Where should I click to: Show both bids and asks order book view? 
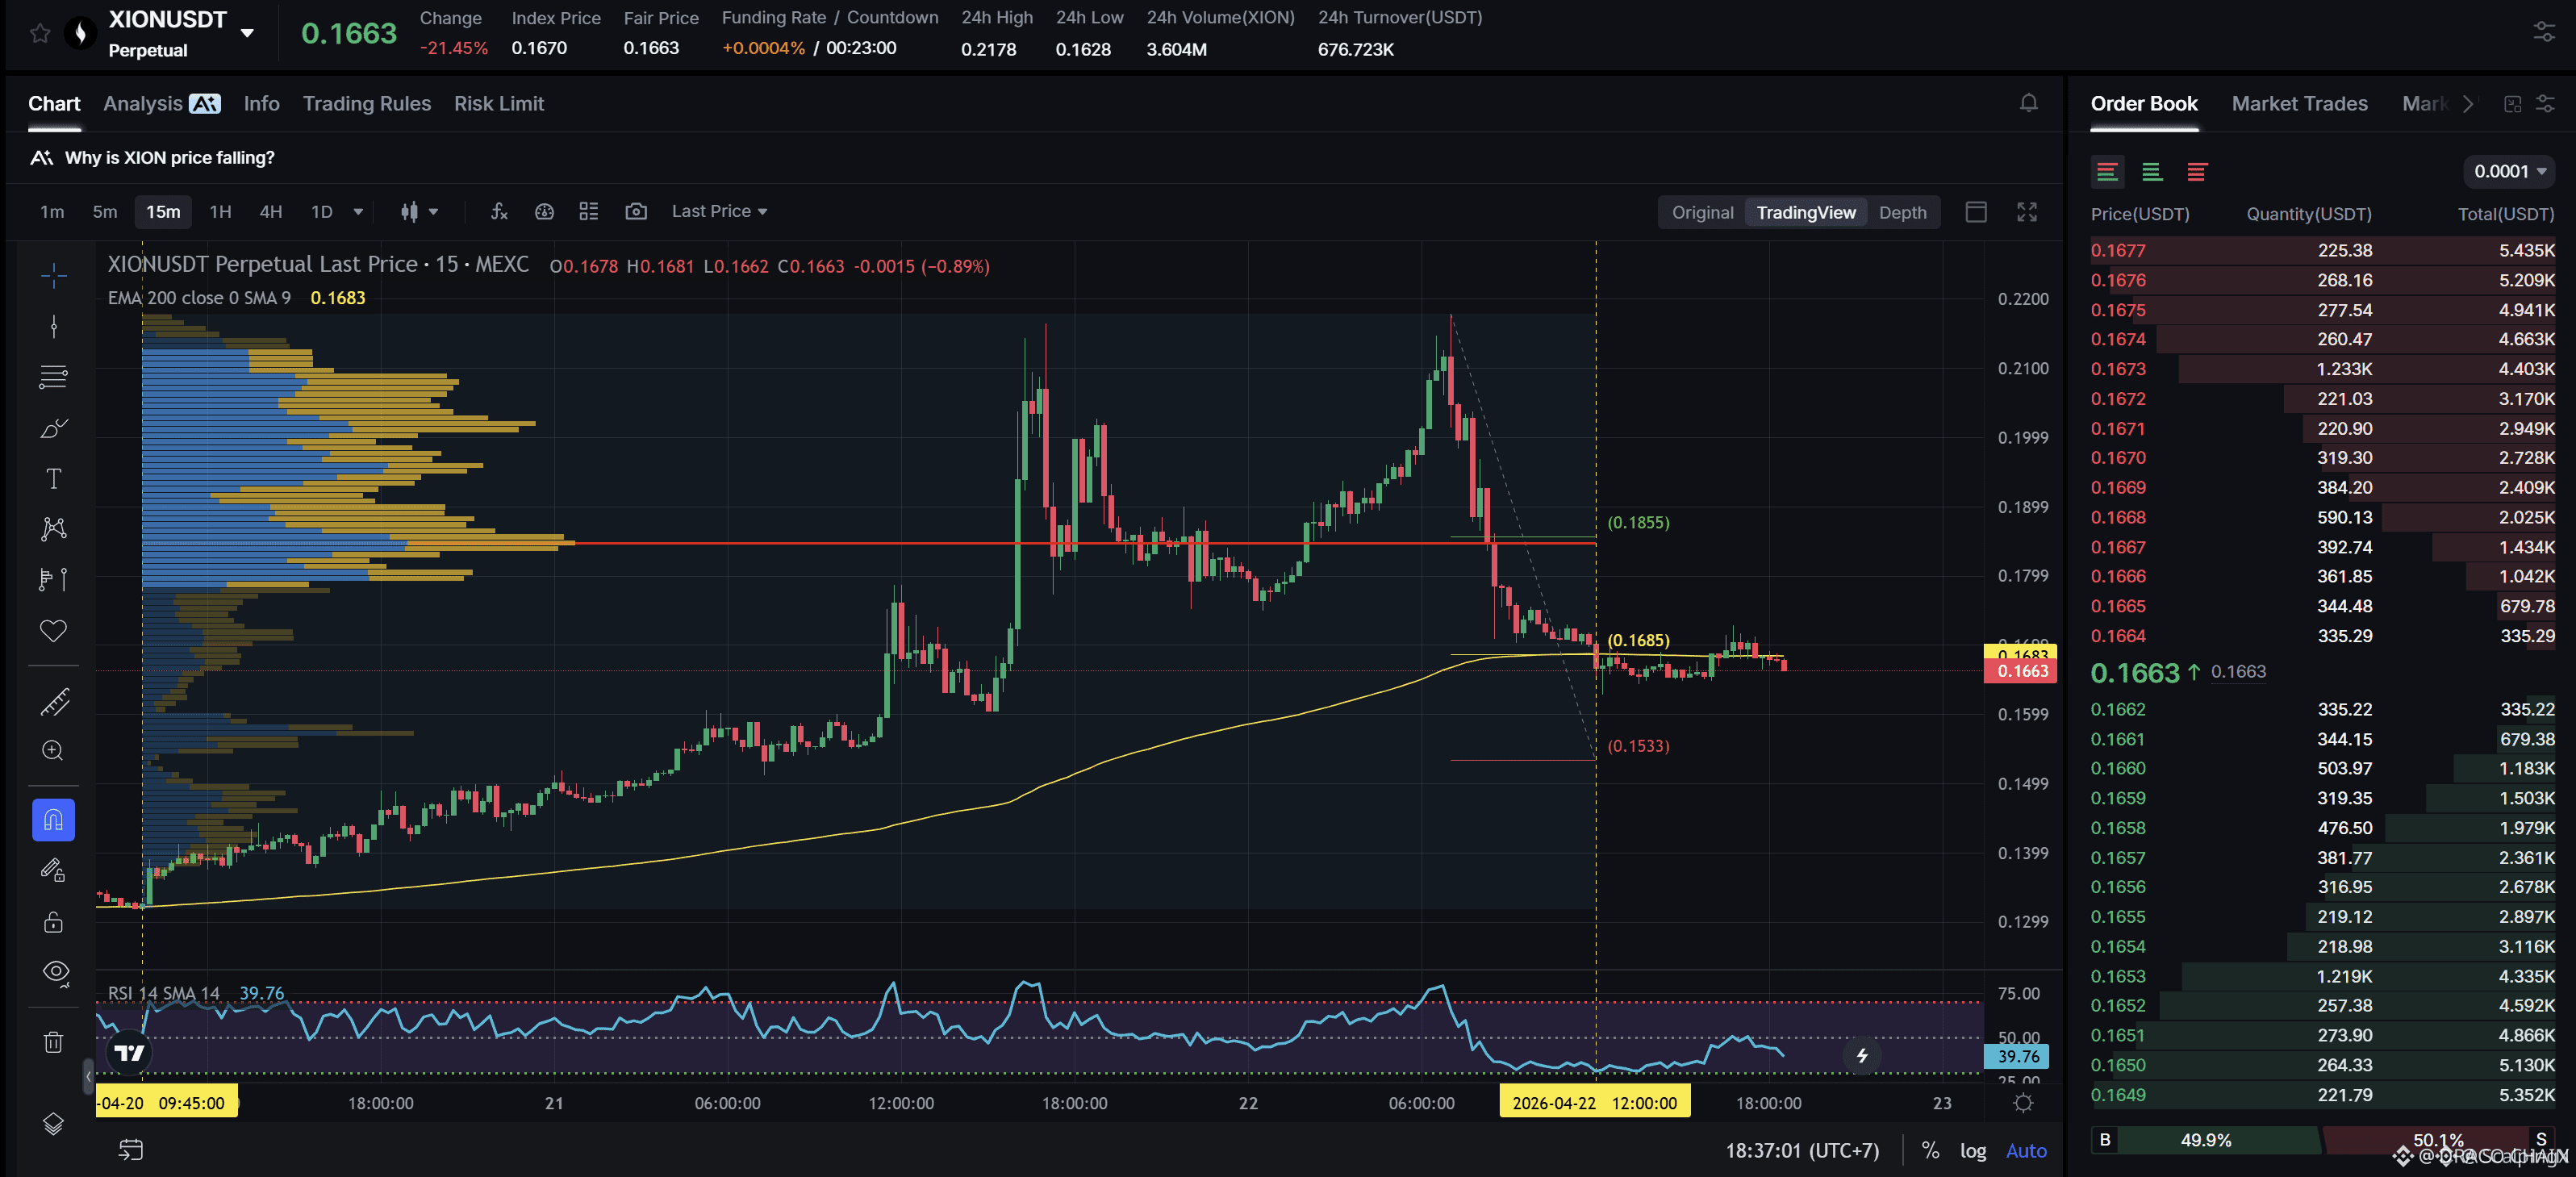coord(2107,172)
